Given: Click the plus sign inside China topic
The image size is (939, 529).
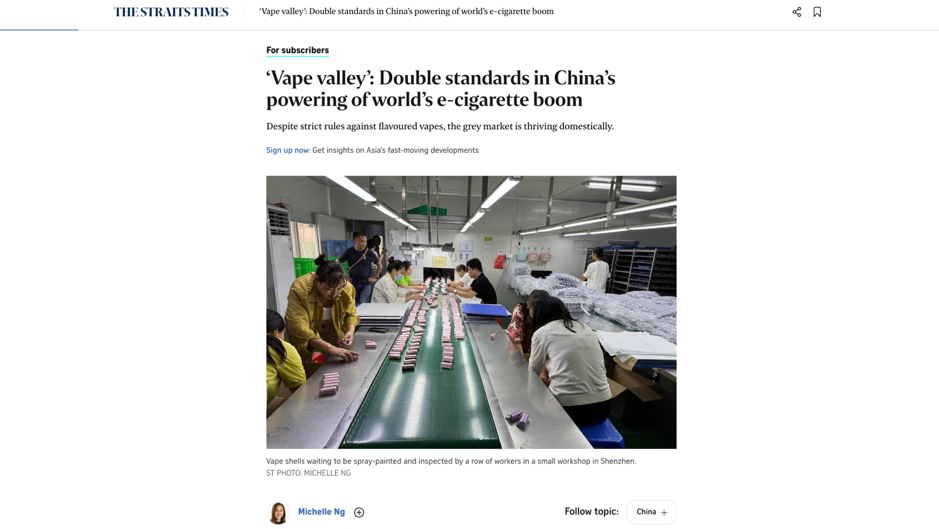Looking at the screenshot, I should tap(664, 512).
